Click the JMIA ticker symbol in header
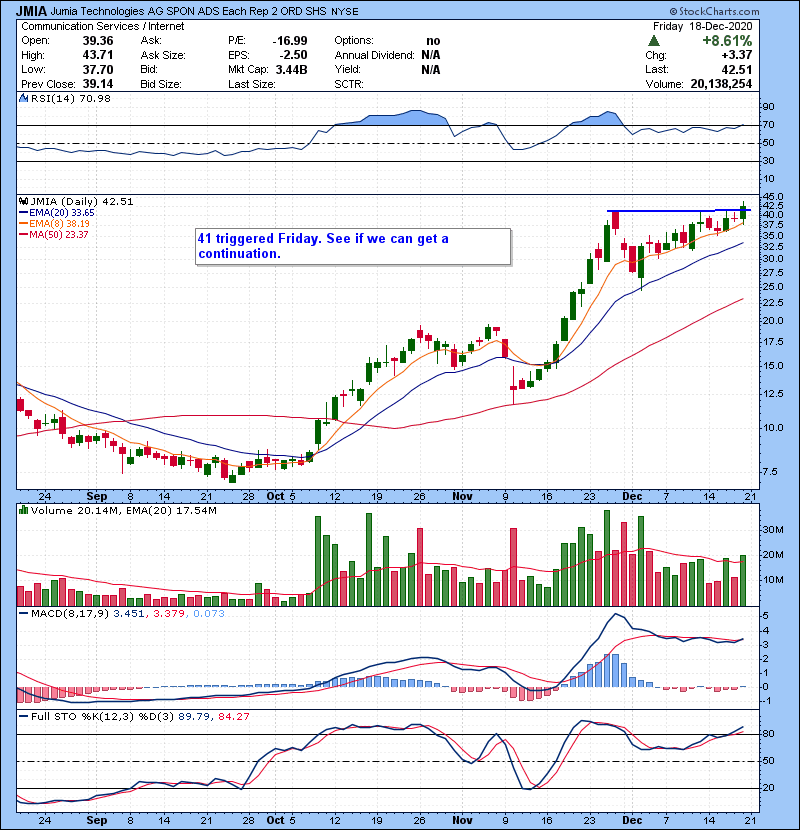This screenshot has height=830, width=800. [x=31, y=11]
